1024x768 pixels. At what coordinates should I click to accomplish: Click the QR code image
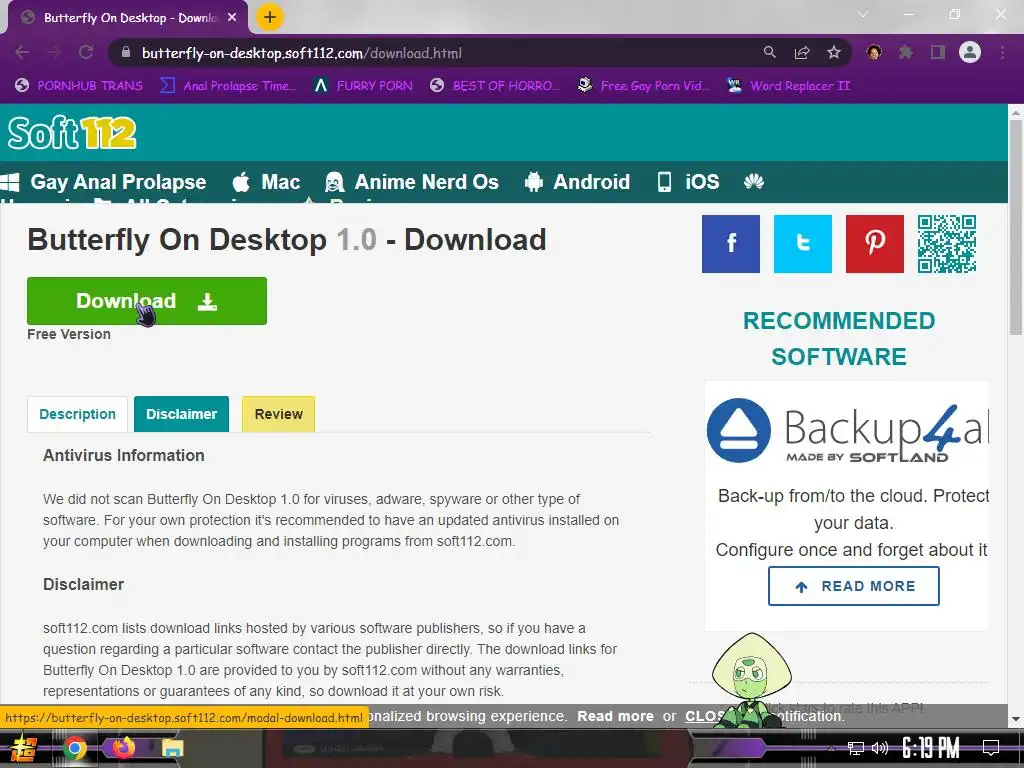946,244
